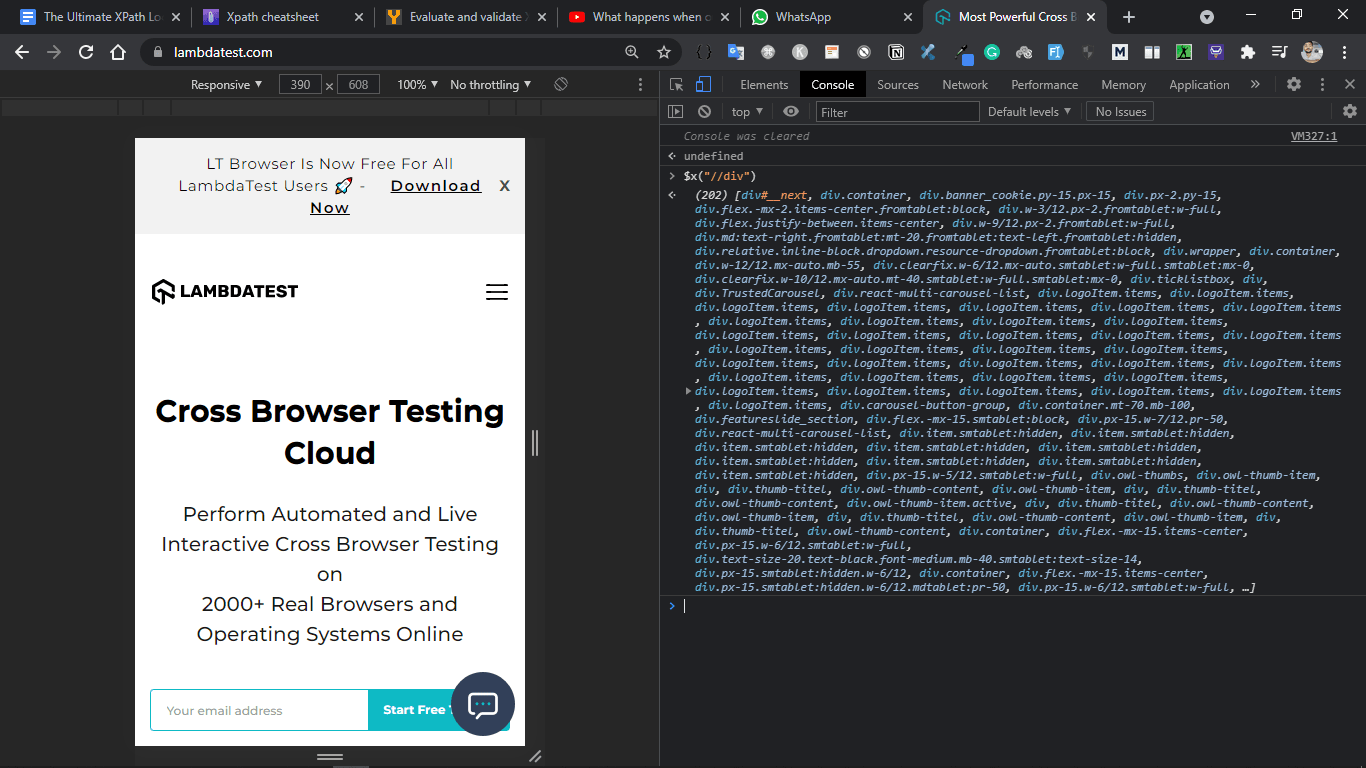The height and width of the screenshot is (768, 1366).
Task: Click the console Filter input field
Action: click(897, 112)
